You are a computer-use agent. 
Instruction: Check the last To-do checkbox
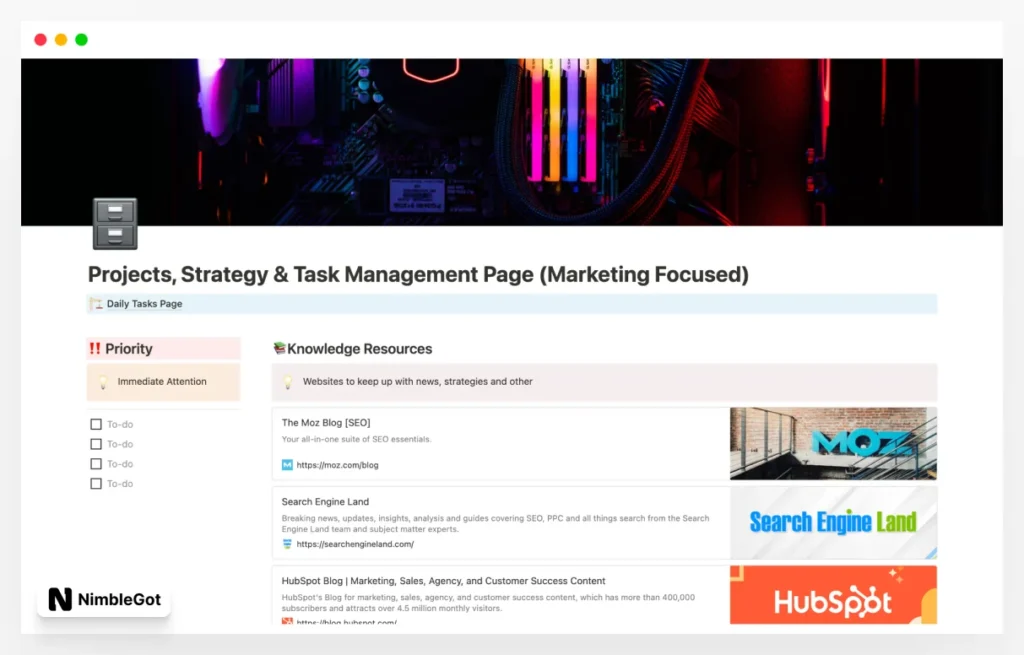point(95,483)
